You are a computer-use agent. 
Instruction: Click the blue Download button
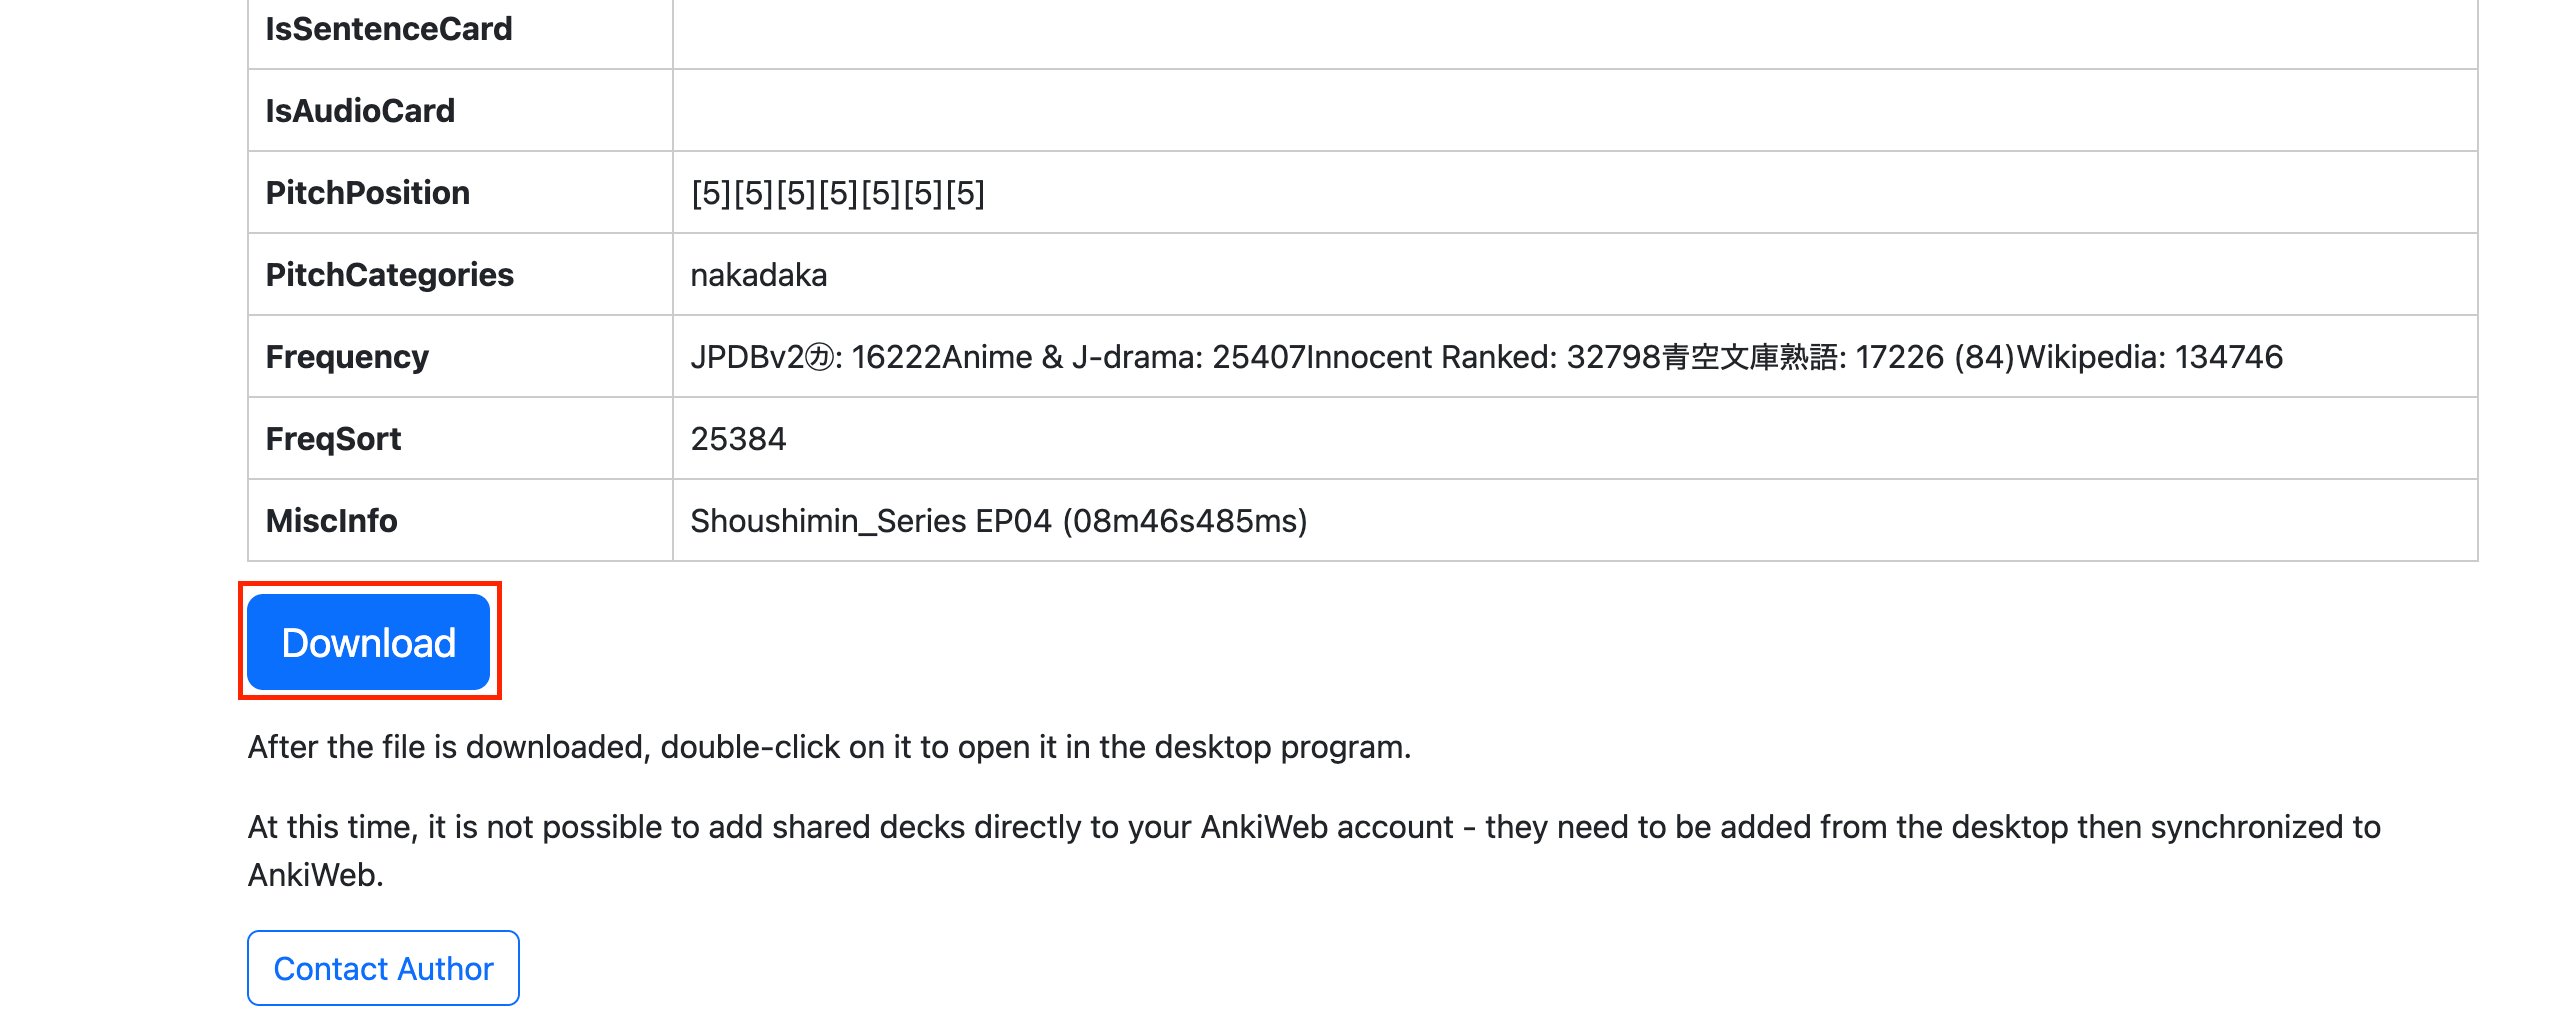[x=368, y=642]
